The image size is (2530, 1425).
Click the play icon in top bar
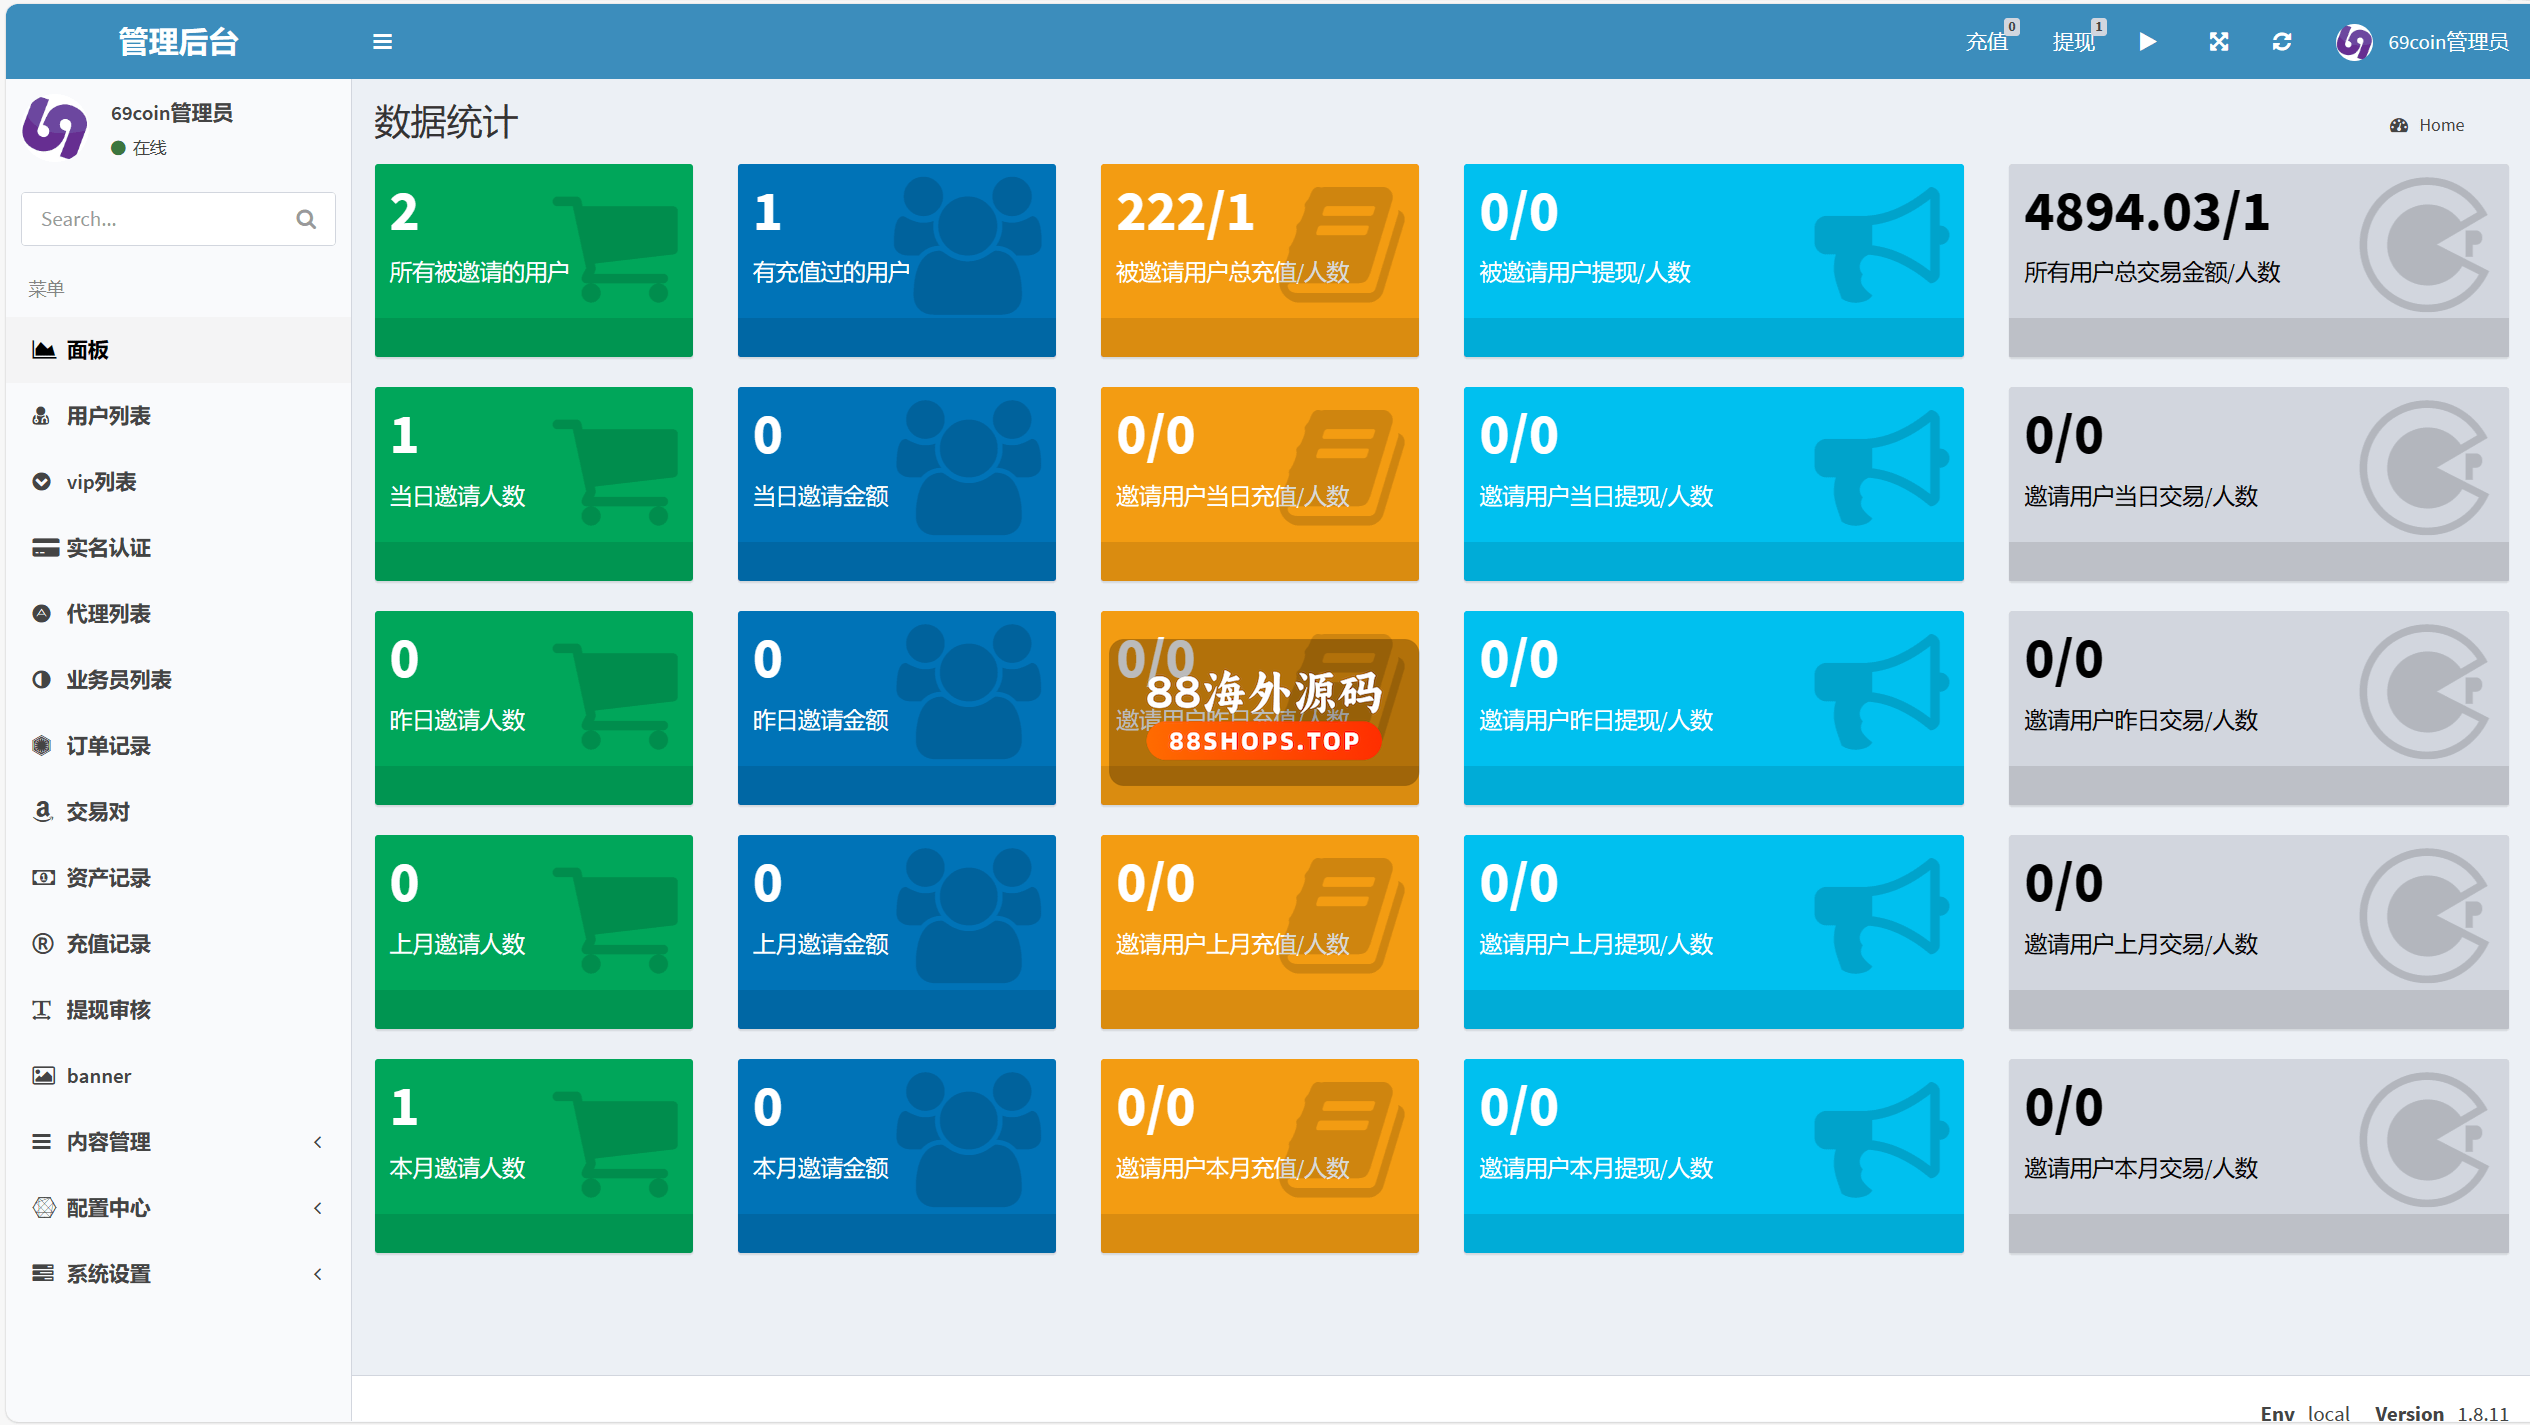click(x=2147, y=42)
